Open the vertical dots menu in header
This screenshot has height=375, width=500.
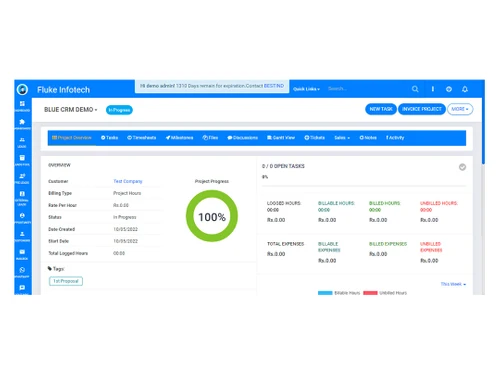point(433,89)
